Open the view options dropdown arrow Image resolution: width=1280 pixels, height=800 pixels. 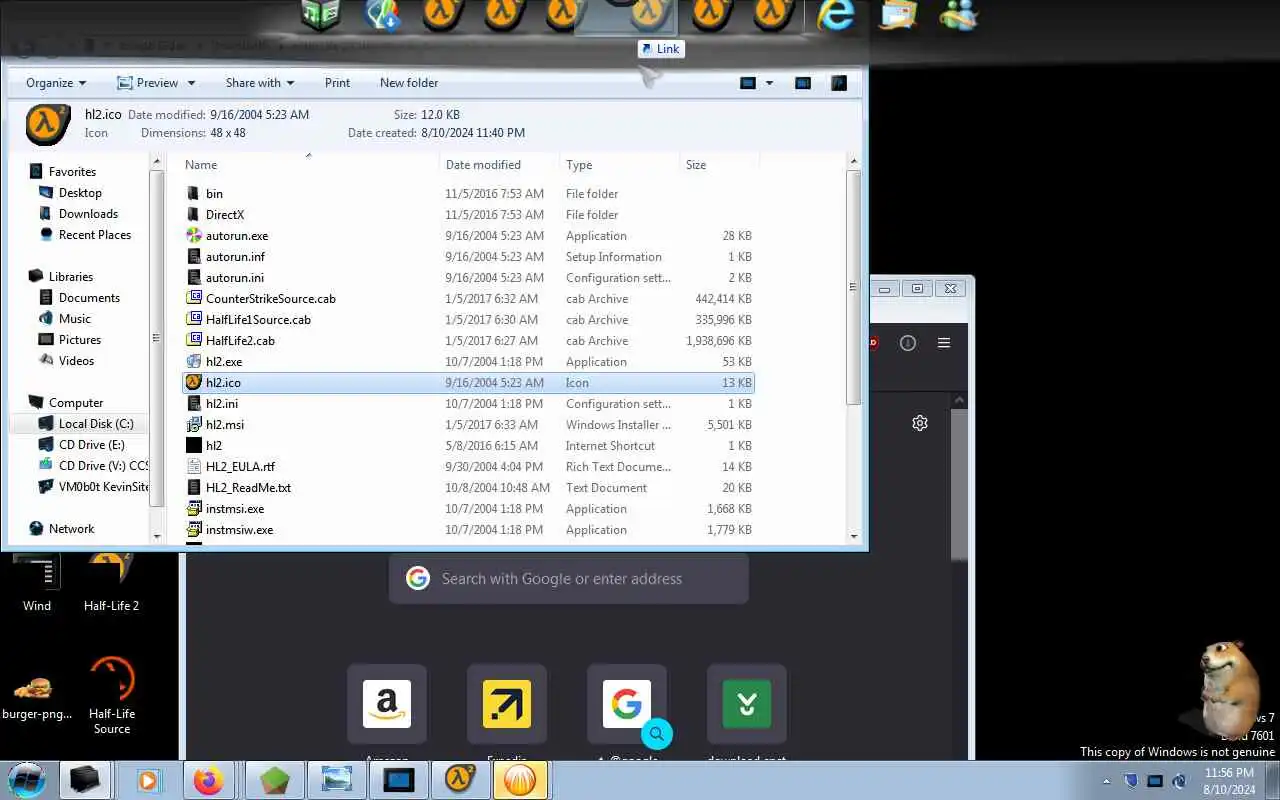click(x=769, y=83)
